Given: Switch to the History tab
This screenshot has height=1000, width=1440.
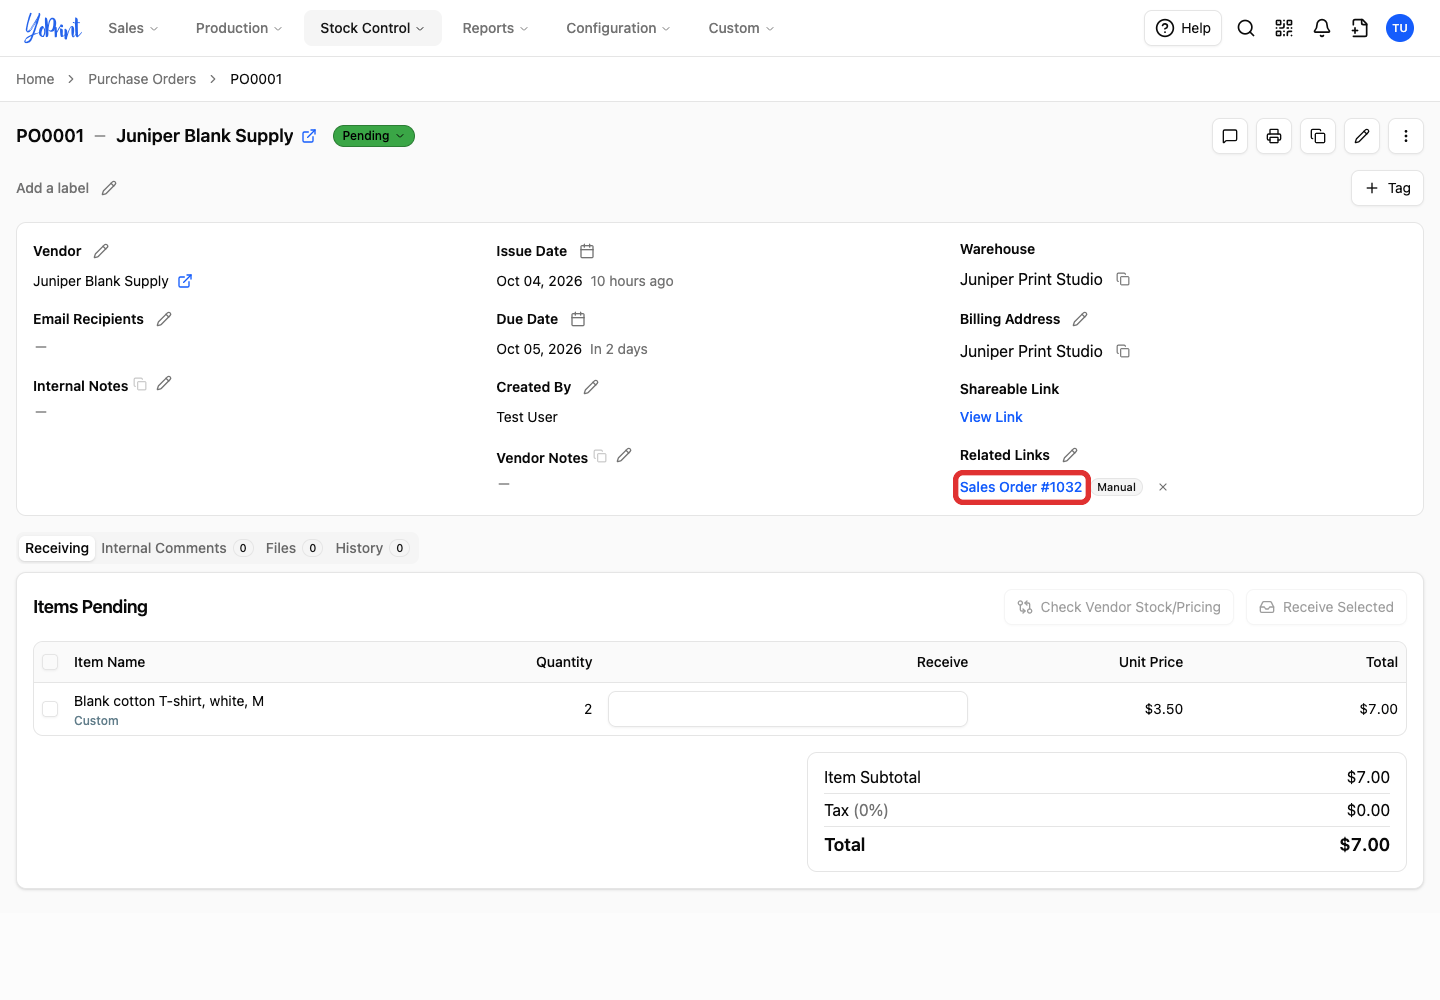Looking at the screenshot, I should 372,548.
